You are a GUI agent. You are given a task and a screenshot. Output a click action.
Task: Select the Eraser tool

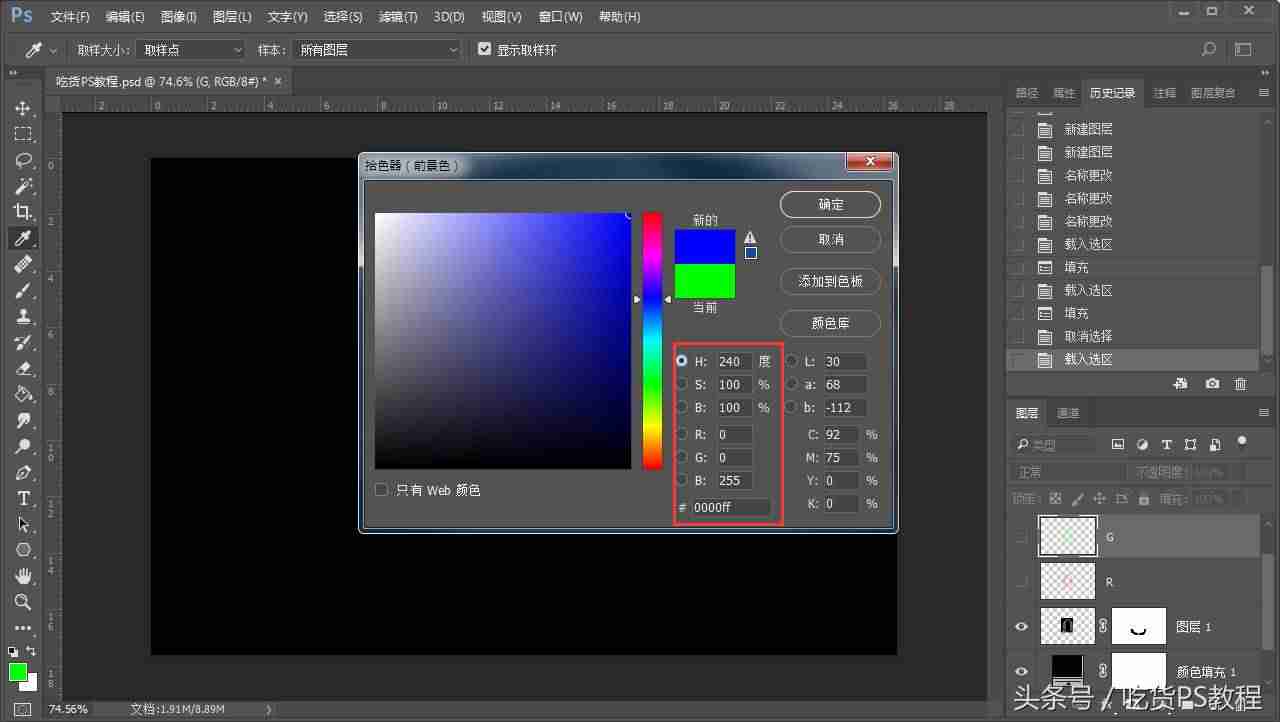[23, 368]
